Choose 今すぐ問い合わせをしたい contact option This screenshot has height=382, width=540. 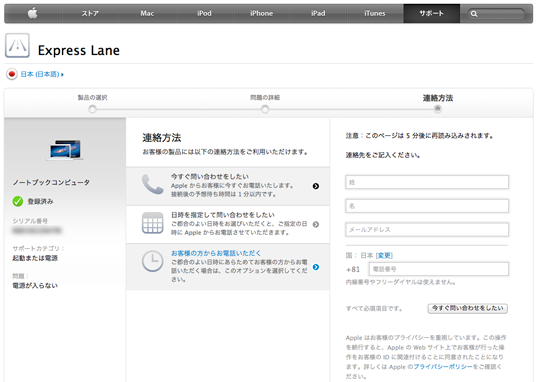228,186
